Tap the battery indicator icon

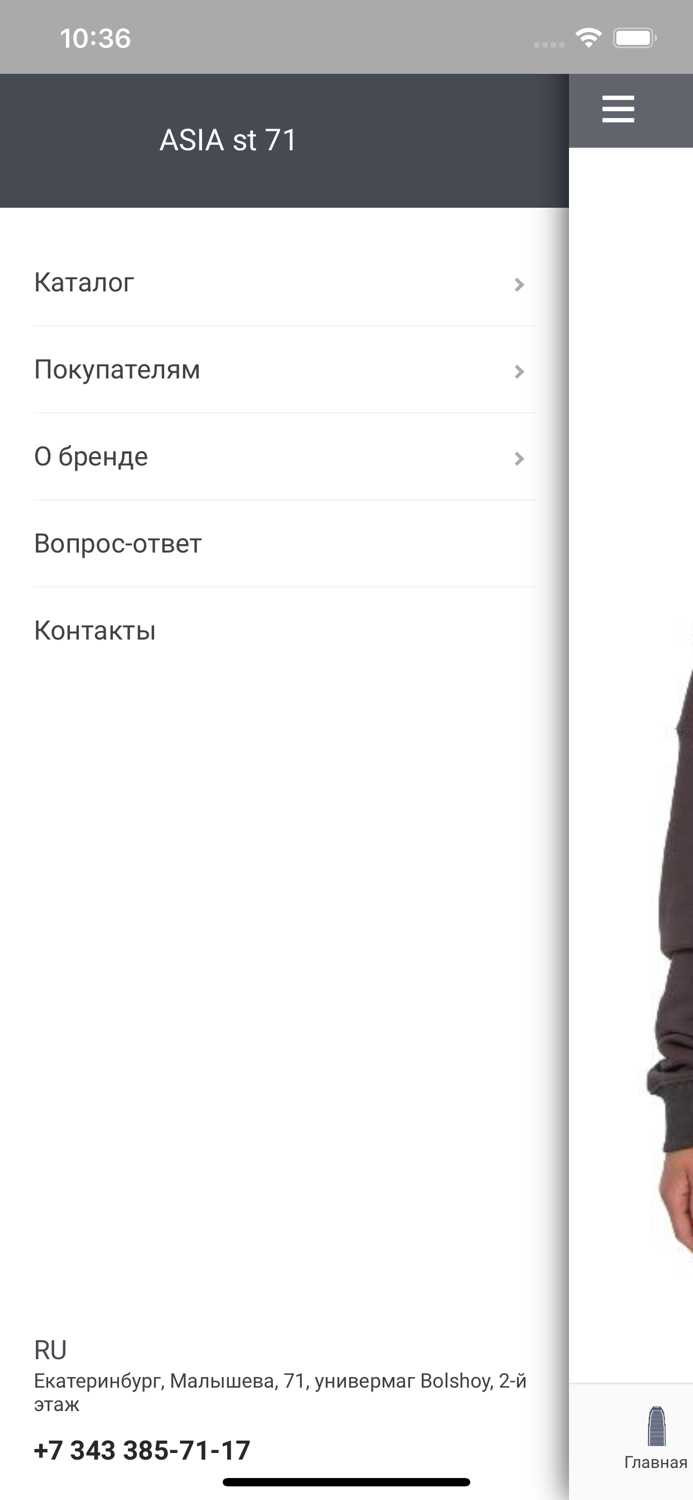634,39
